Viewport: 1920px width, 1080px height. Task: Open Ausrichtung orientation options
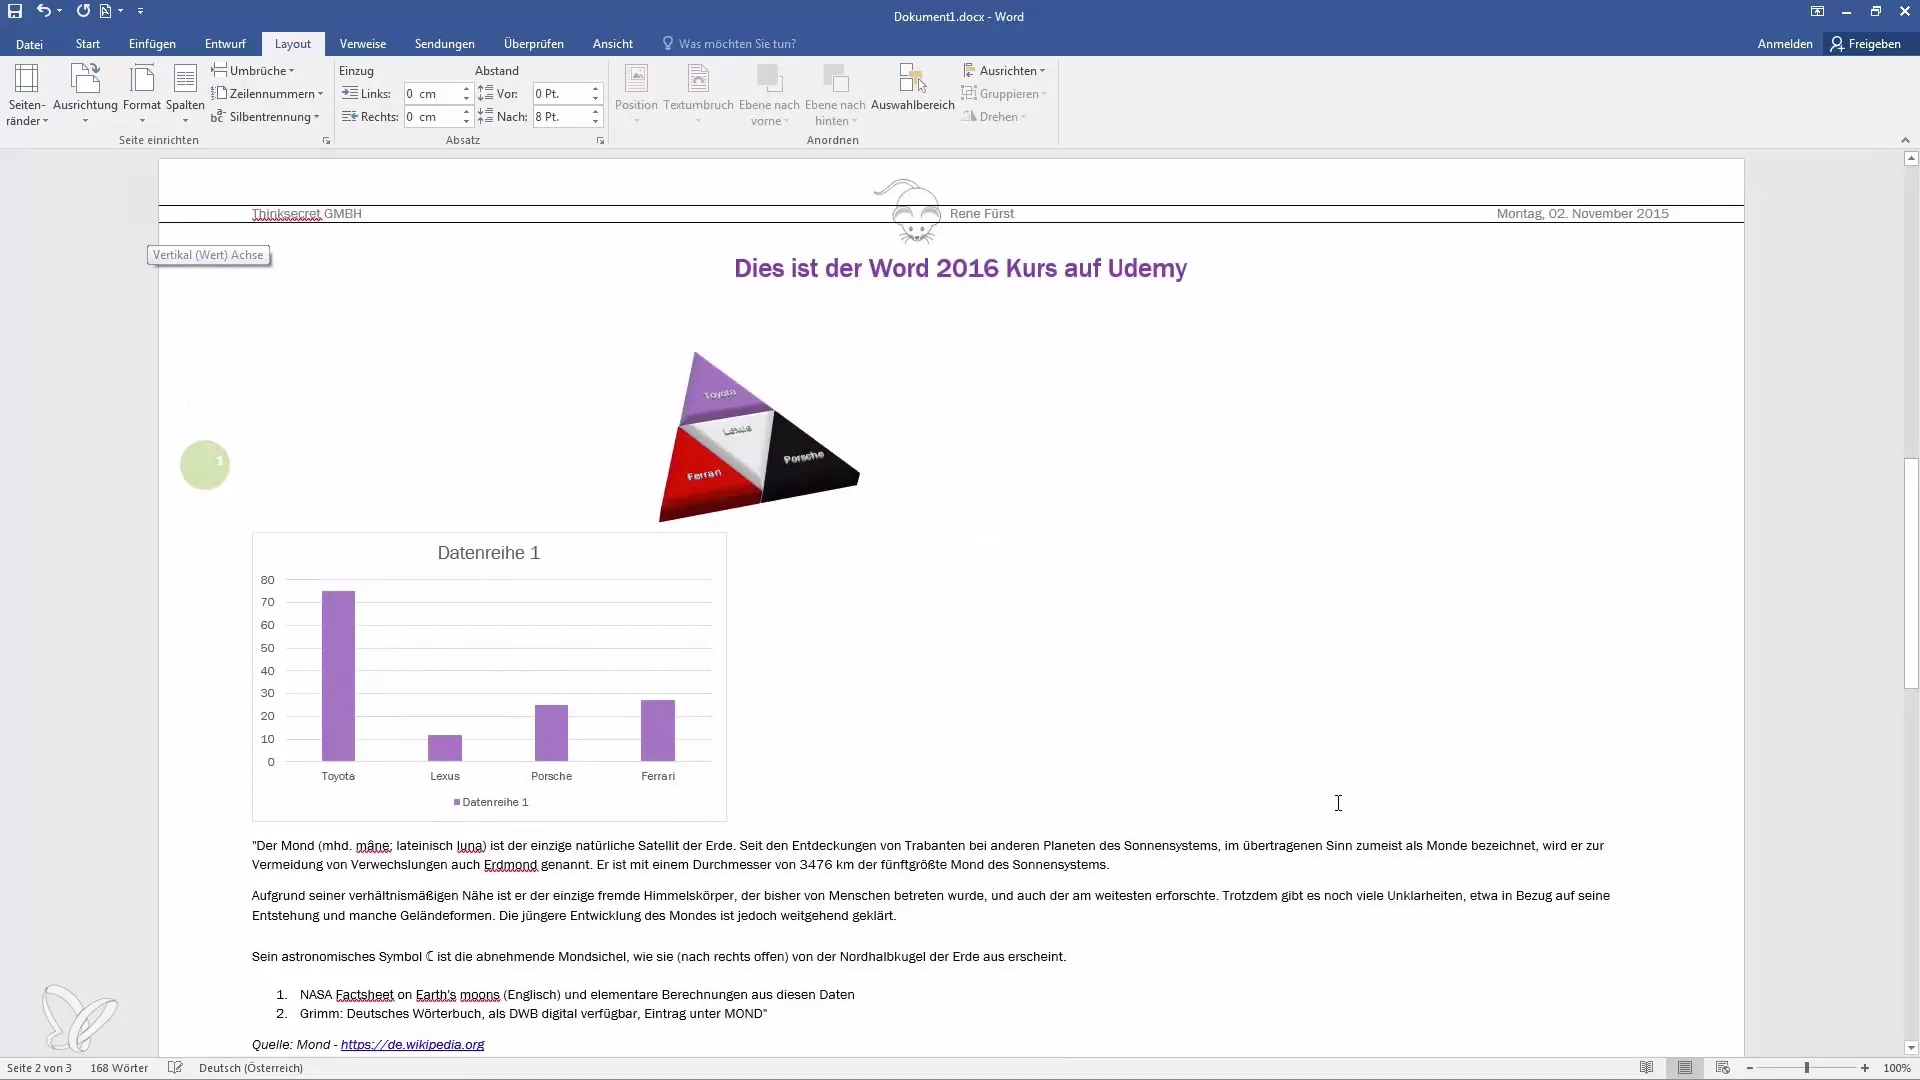tap(85, 95)
